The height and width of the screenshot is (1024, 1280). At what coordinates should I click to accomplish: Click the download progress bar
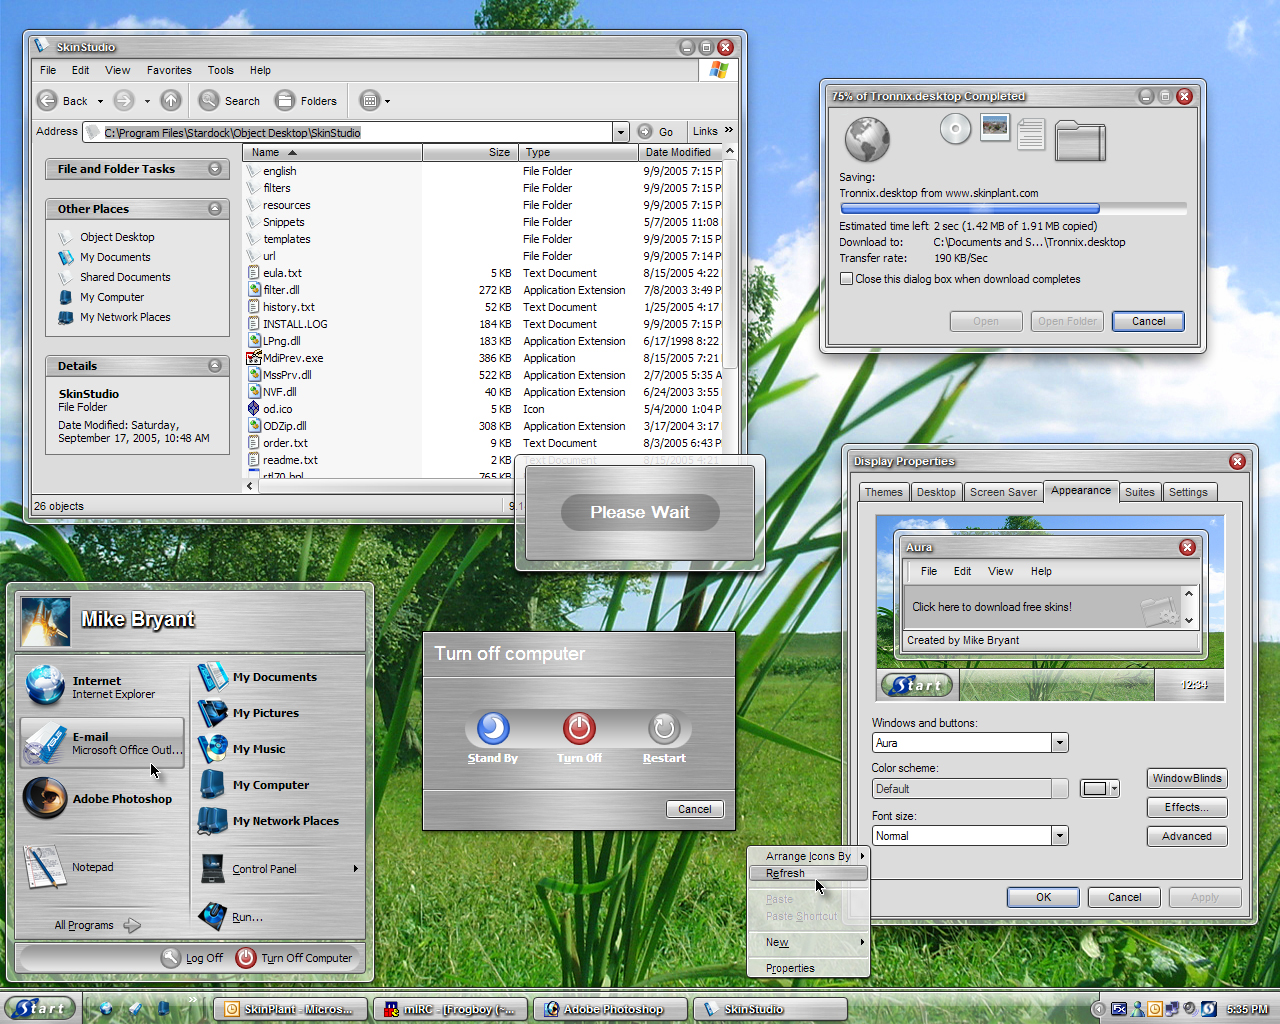pos(1013,209)
